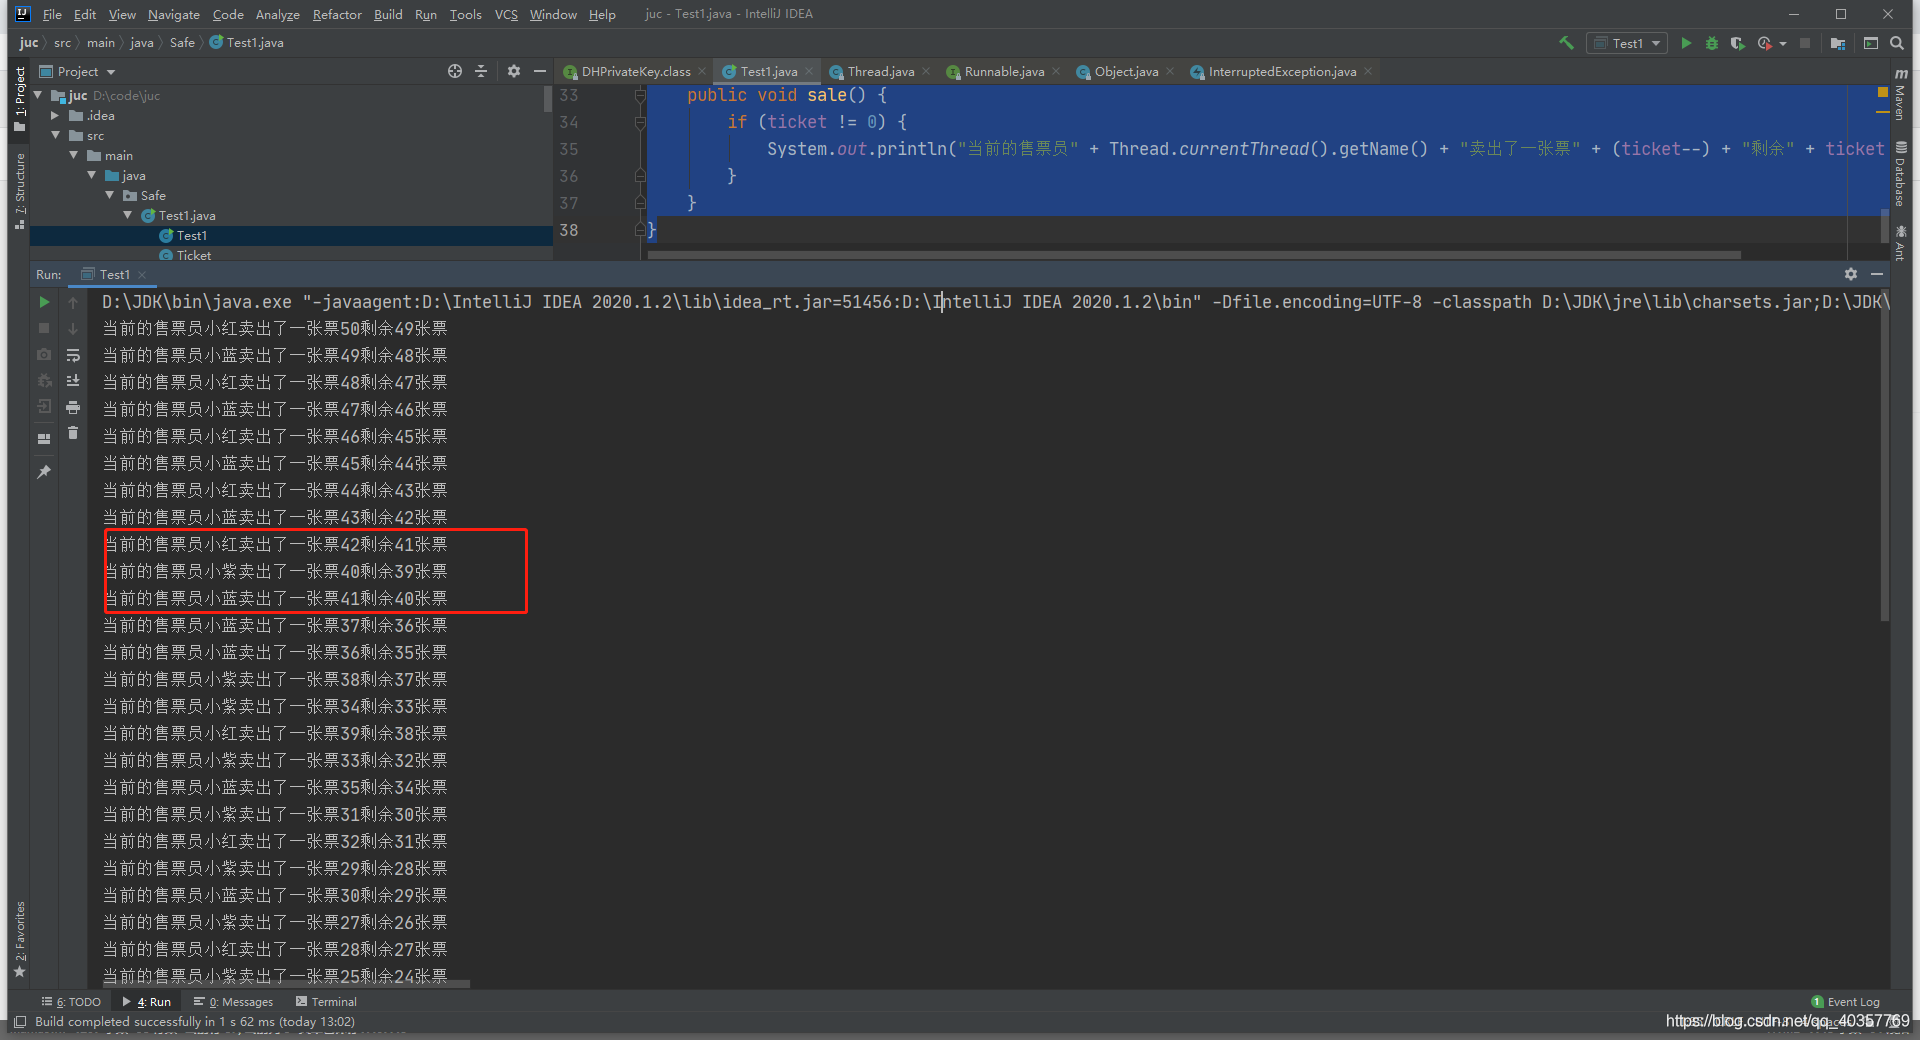Image resolution: width=1920 pixels, height=1040 pixels.
Task: Open dropdown arrow next to profiler icon
Action: coord(1783,44)
